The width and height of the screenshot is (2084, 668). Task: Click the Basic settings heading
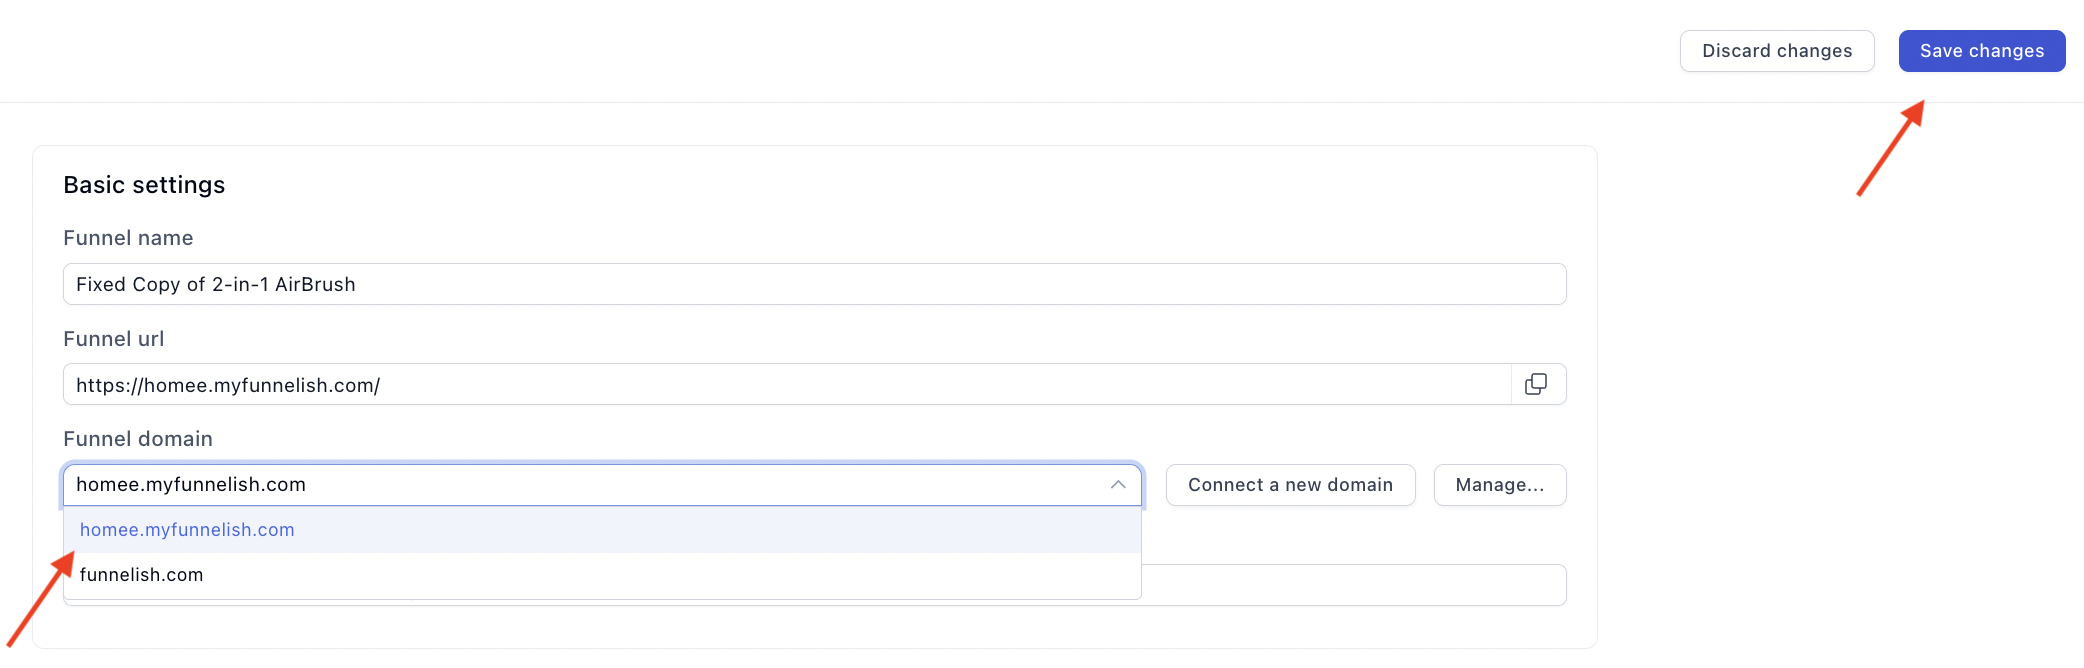pos(144,185)
